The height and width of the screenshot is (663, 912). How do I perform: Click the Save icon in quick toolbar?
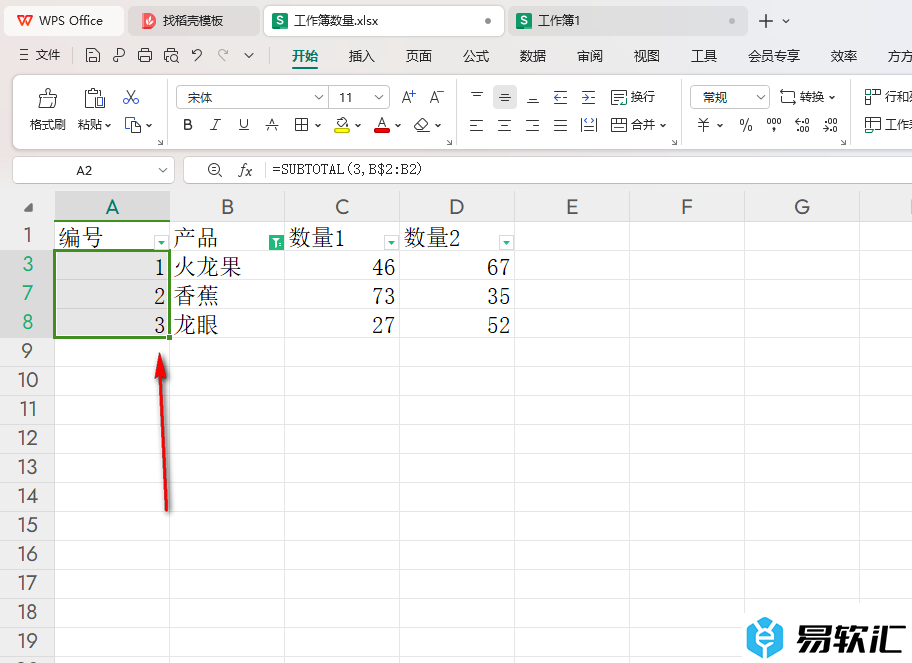[92, 55]
